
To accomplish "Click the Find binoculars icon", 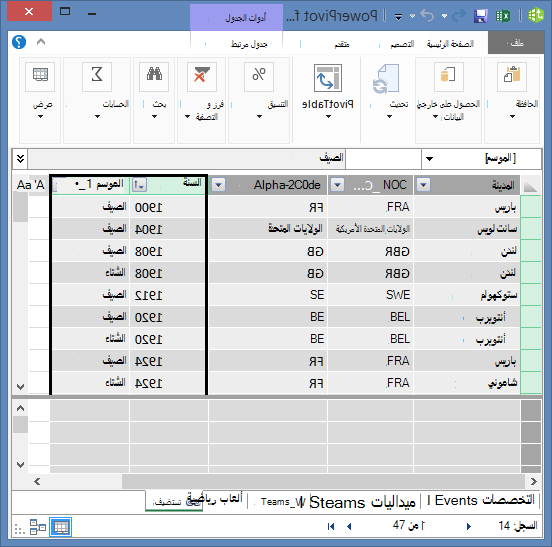I will point(154,76).
